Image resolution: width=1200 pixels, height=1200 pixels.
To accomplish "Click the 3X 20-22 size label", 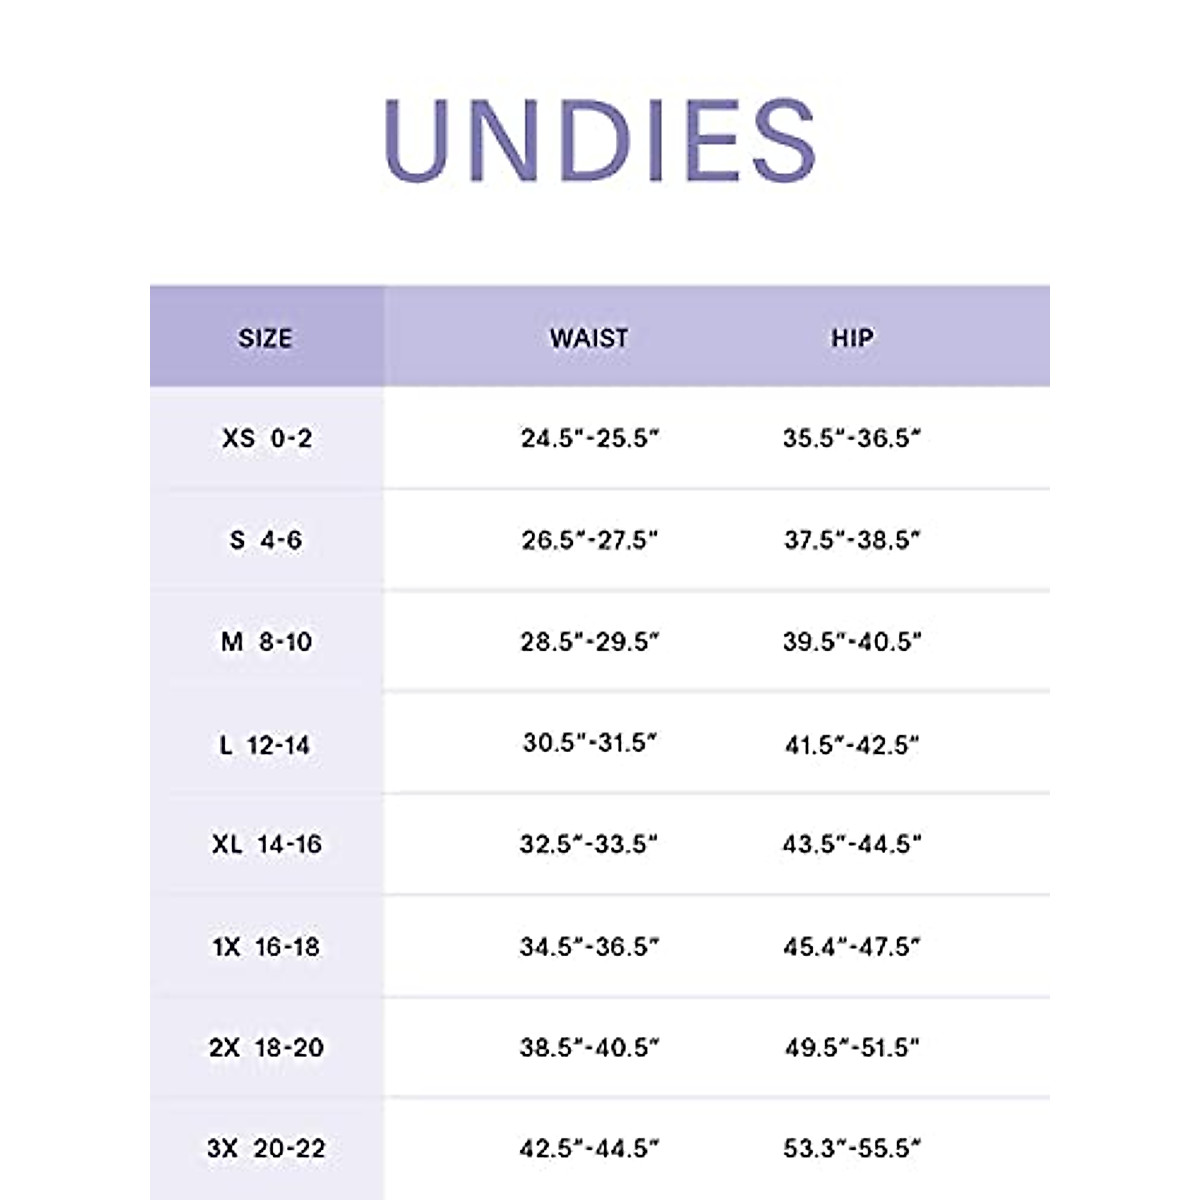I will [266, 1148].
